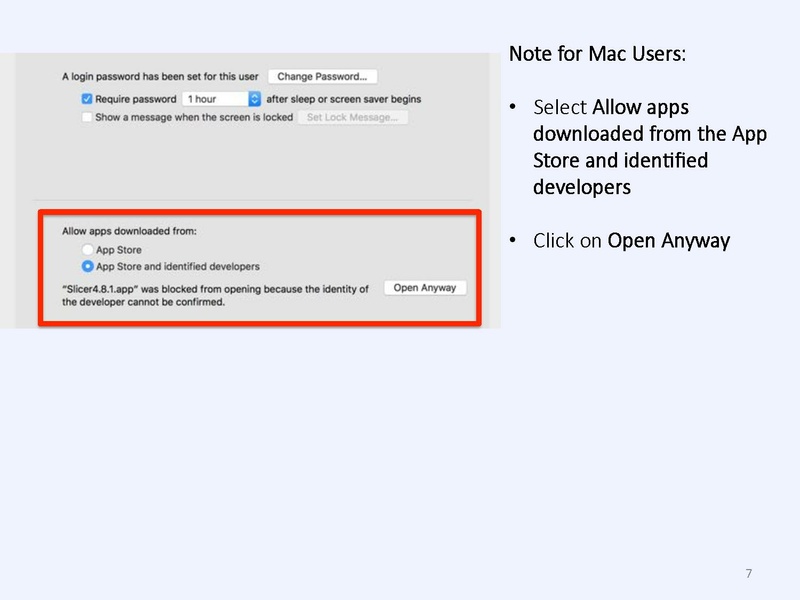This screenshot has width=800, height=600.
Task: Click the Allow apps downloaded from label
Action: click(129, 231)
